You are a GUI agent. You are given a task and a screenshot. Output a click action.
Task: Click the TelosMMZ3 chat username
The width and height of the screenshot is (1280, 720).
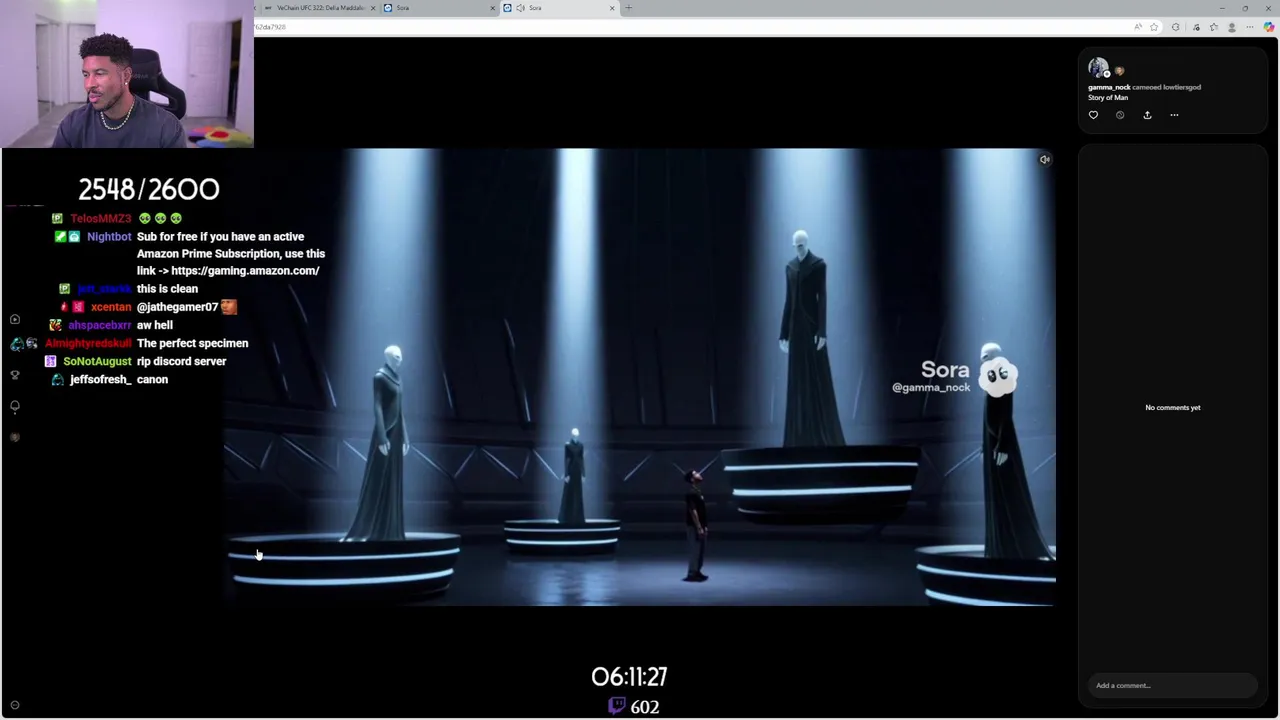tap(100, 218)
